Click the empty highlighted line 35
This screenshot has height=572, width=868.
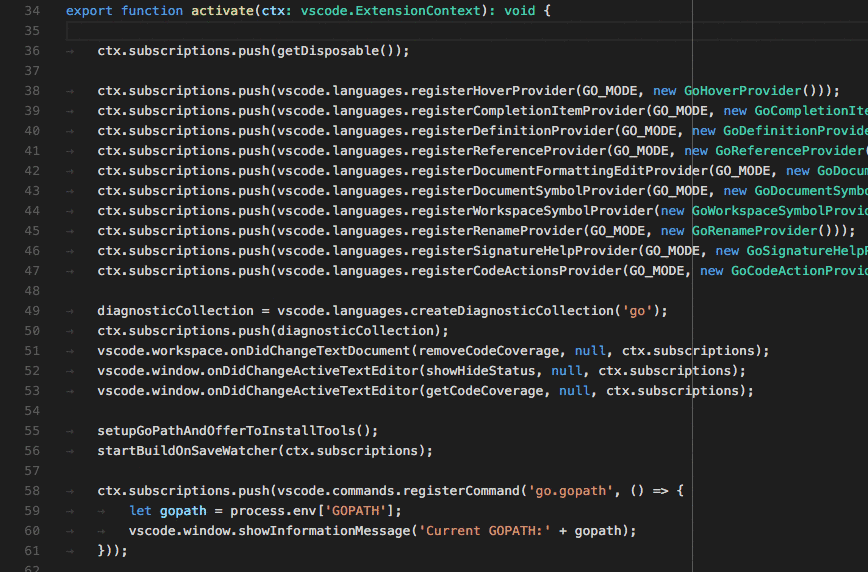click(400, 31)
